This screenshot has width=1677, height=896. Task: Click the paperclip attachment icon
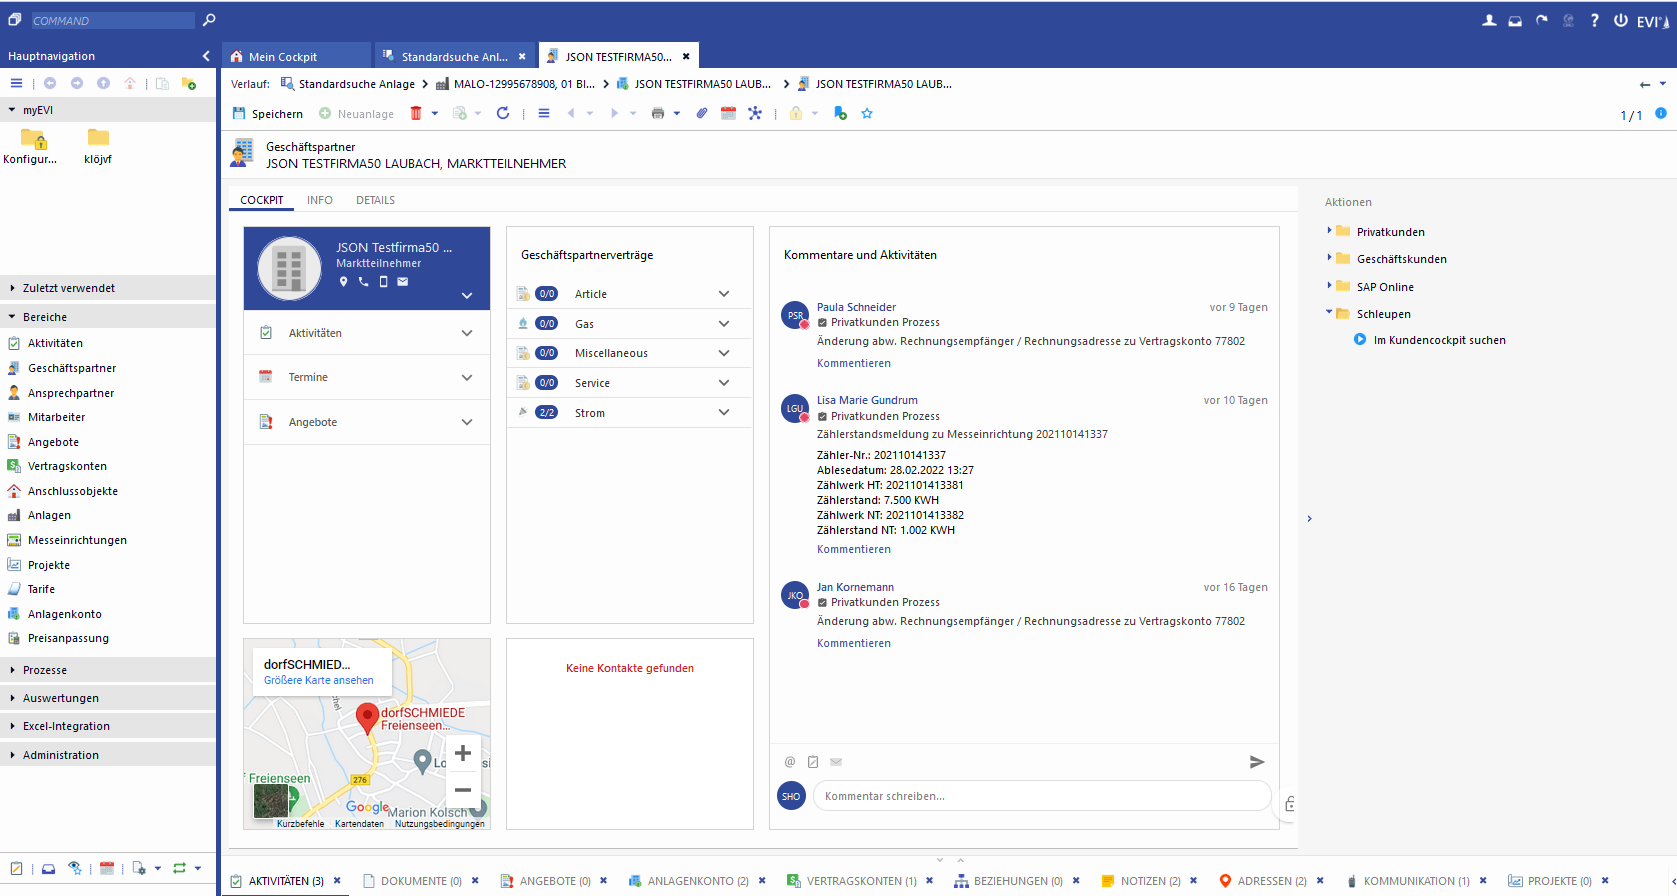click(702, 114)
